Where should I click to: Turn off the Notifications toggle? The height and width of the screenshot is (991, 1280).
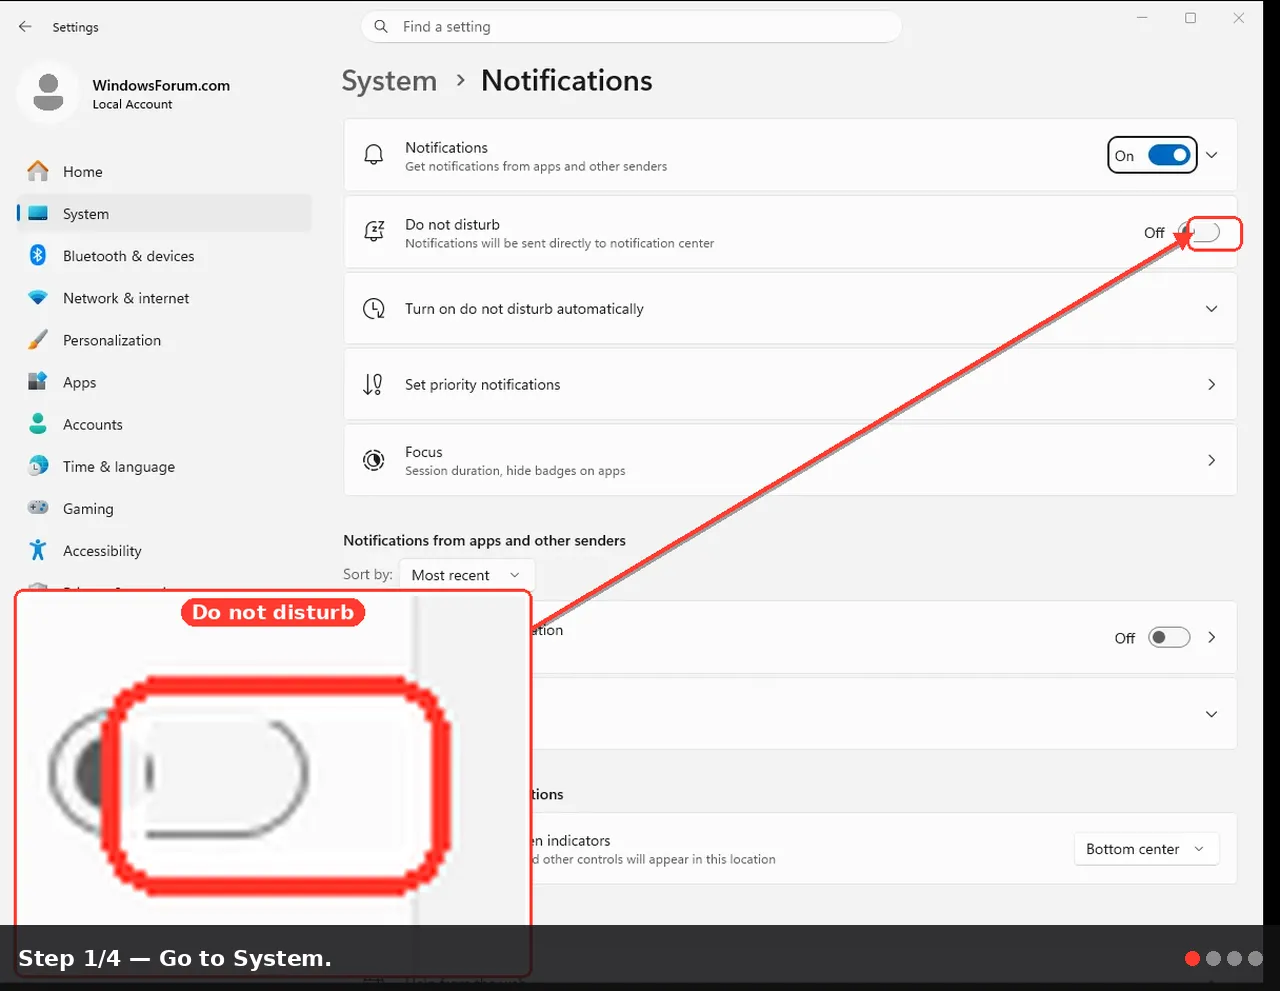tap(1168, 155)
